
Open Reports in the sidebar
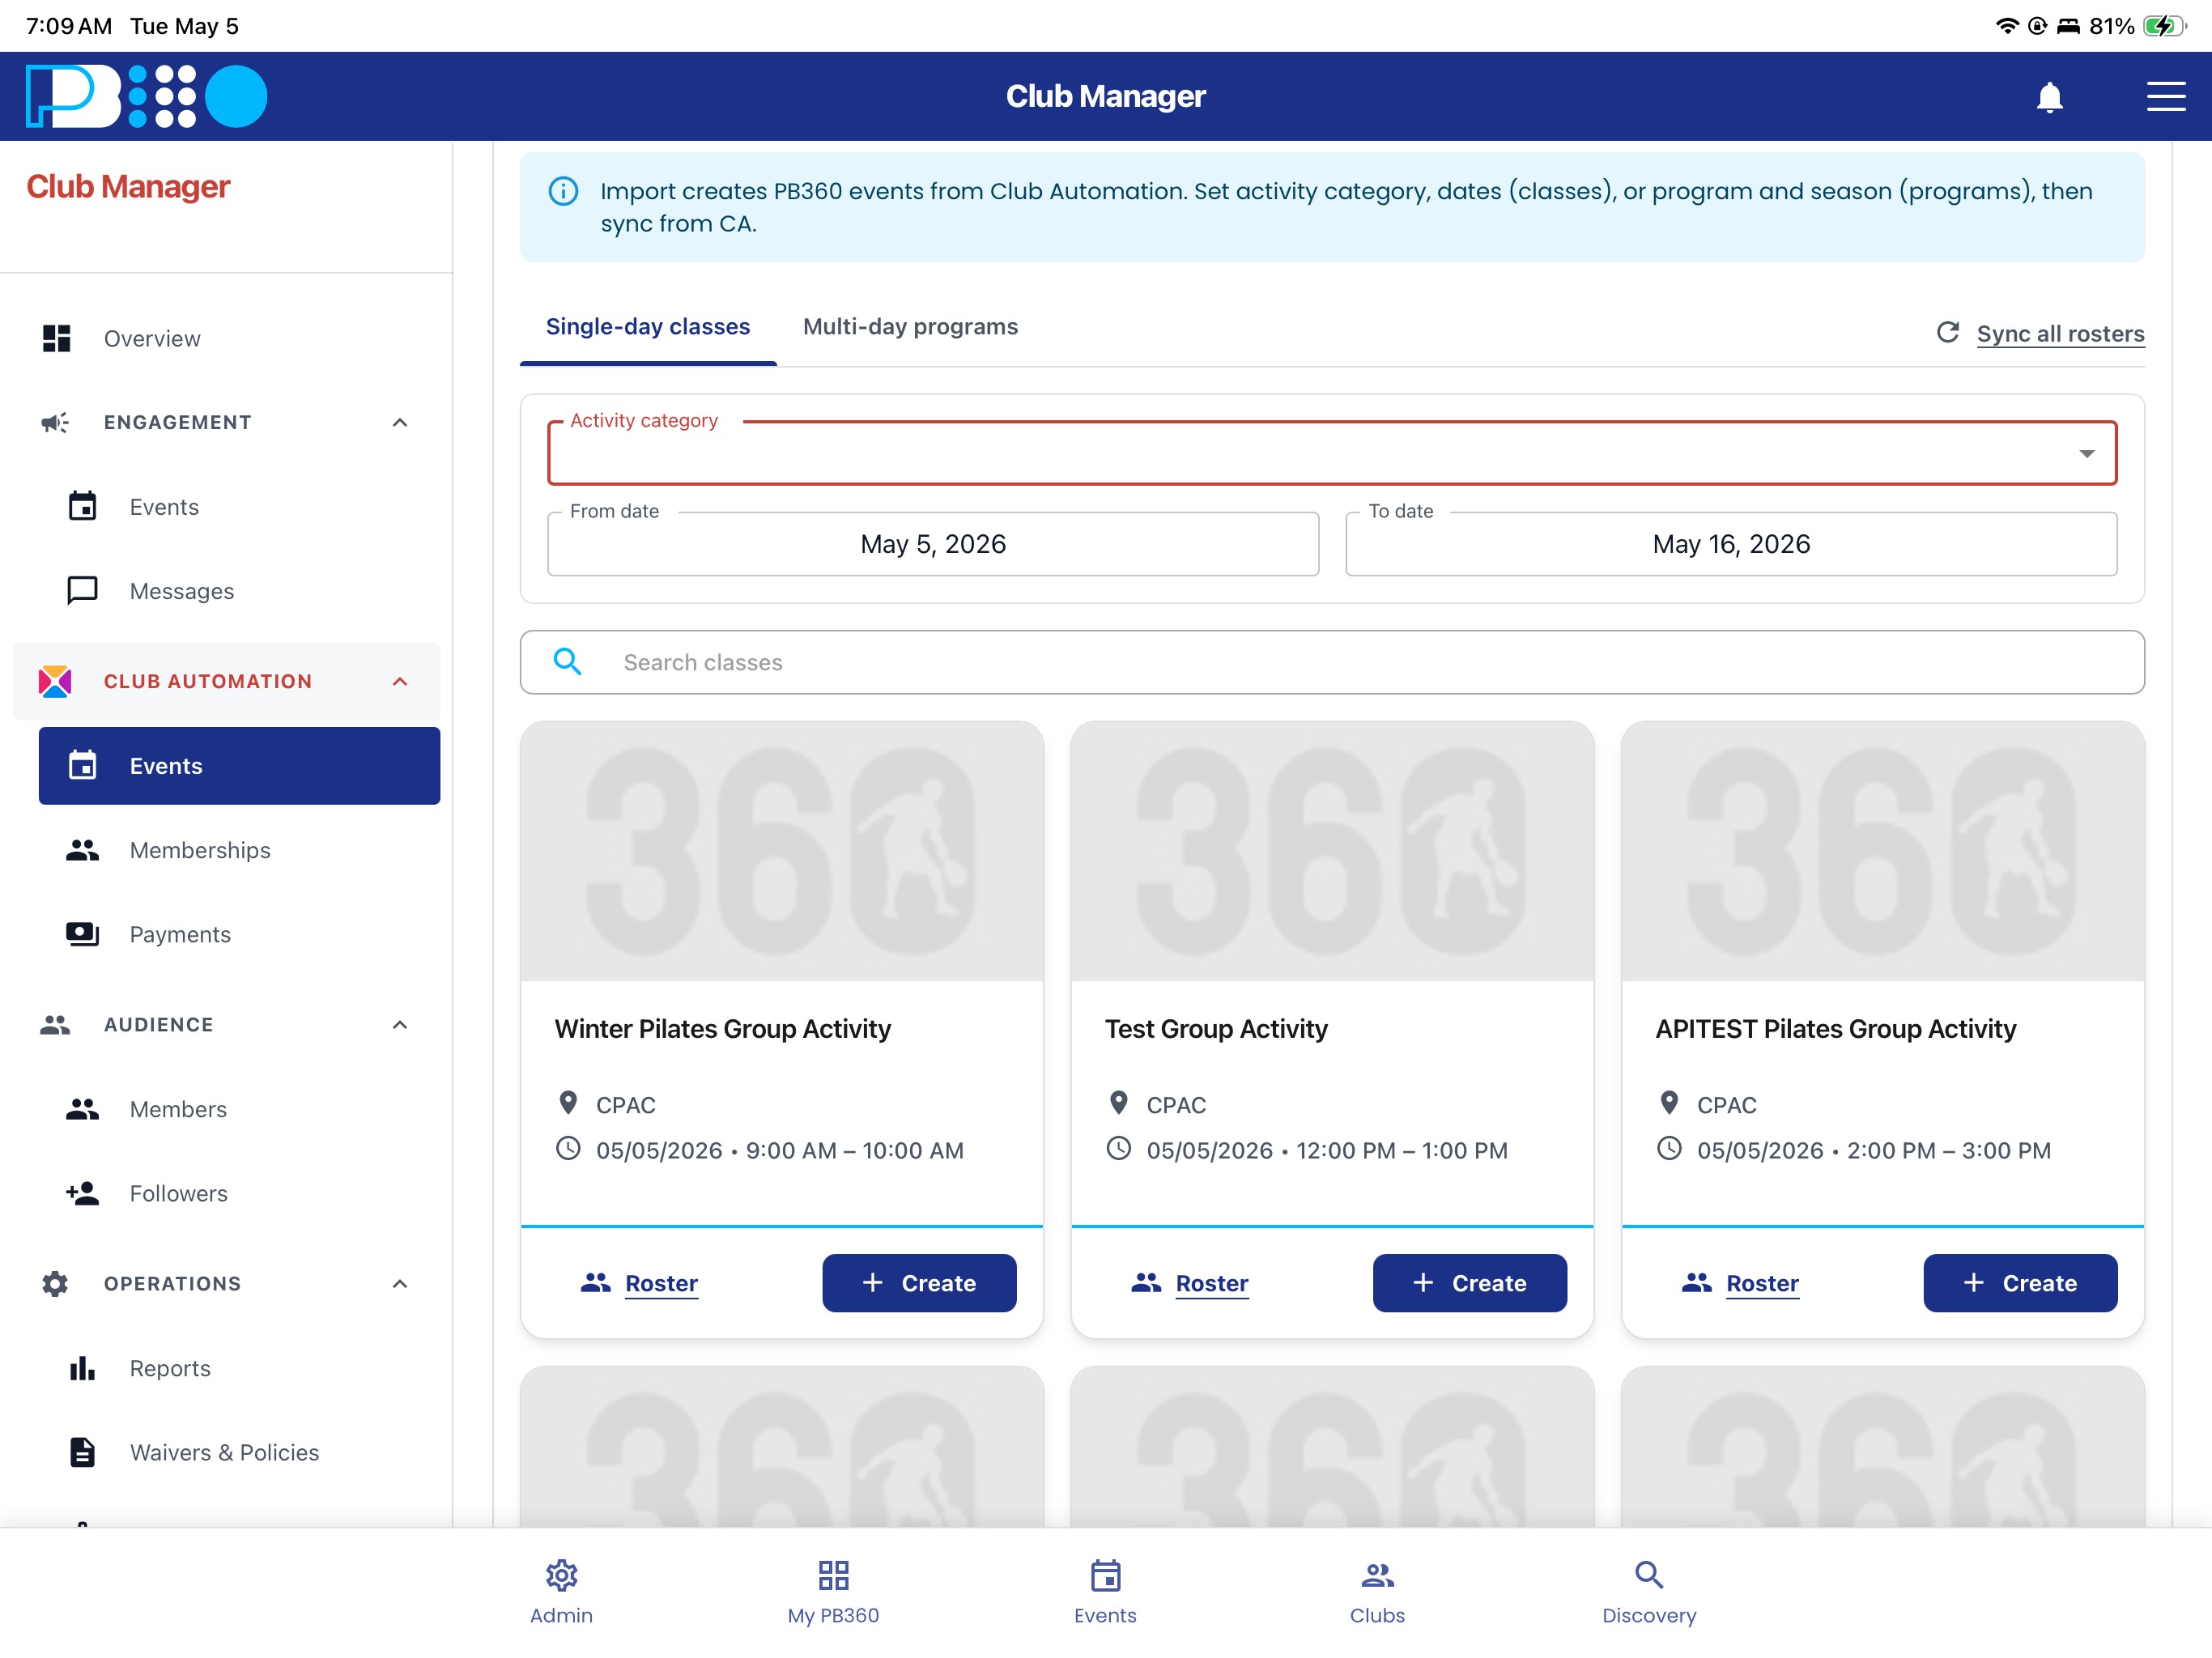click(239, 1368)
